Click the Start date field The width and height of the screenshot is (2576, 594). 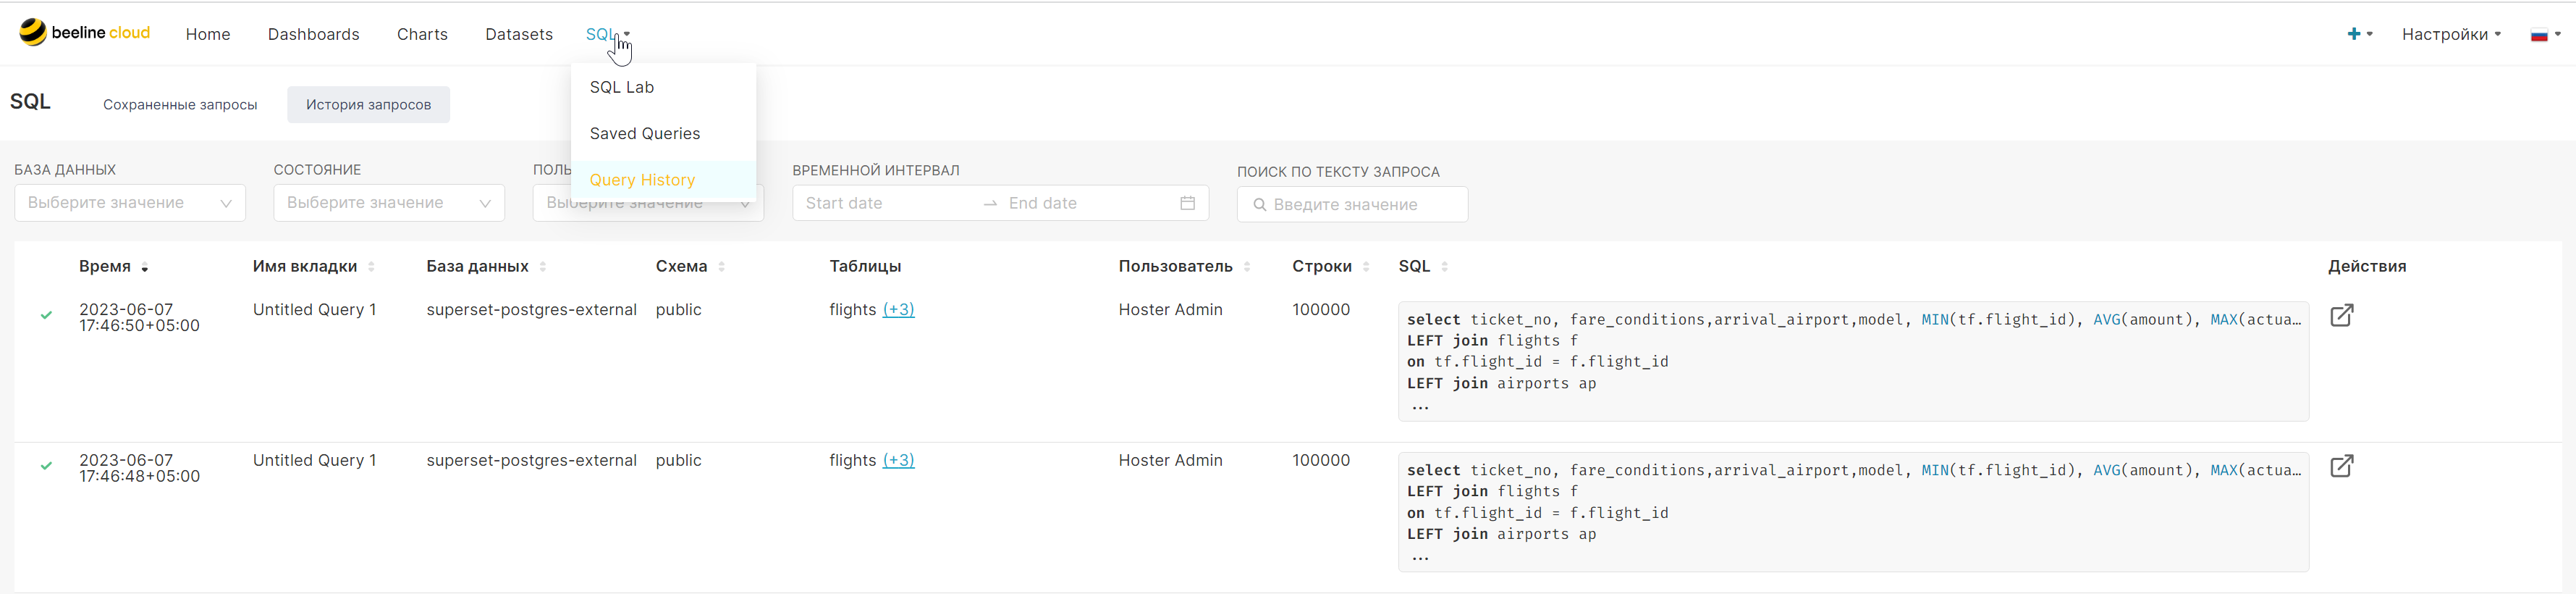[885, 203]
